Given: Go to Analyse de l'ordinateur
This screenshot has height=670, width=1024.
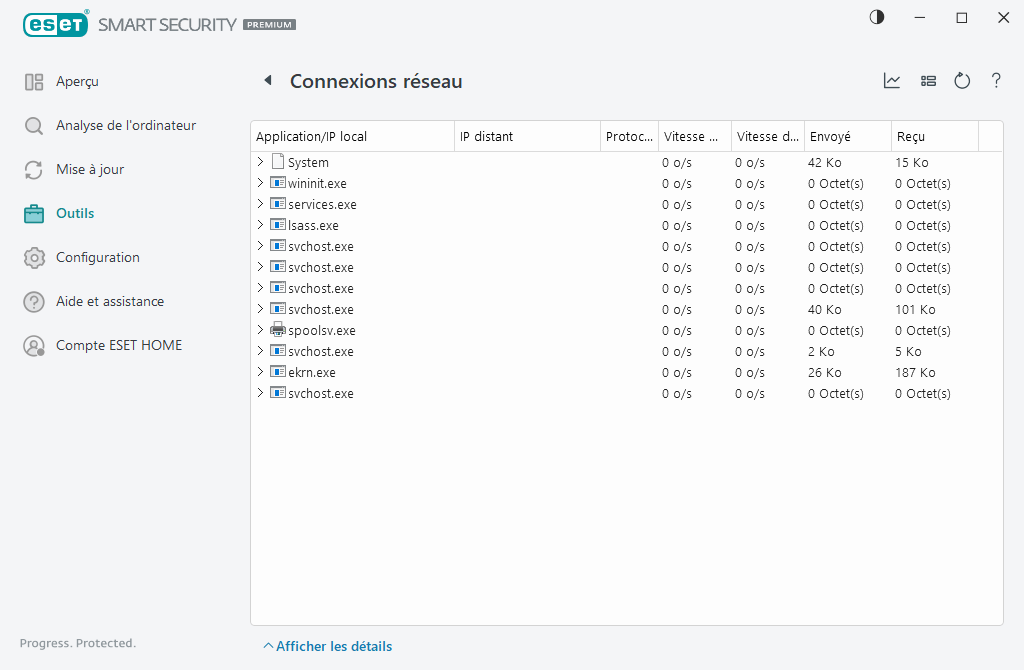Looking at the screenshot, I should point(125,126).
